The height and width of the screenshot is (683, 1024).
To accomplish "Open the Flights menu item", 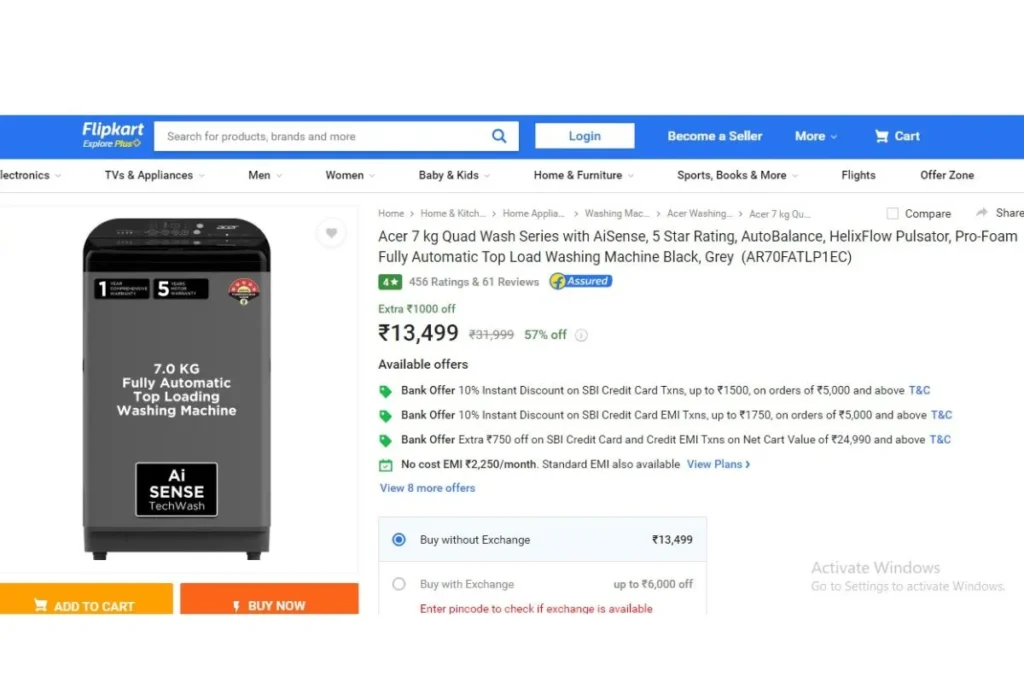I will (858, 175).
